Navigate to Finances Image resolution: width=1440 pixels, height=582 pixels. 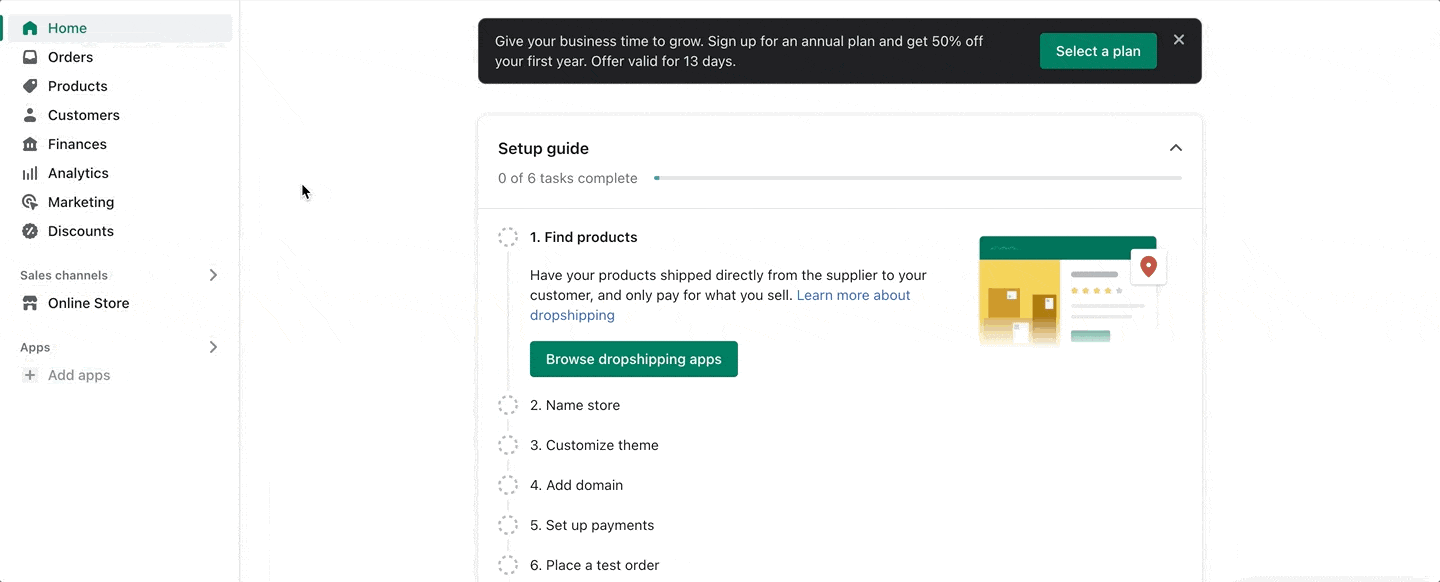pyautogui.click(x=77, y=144)
